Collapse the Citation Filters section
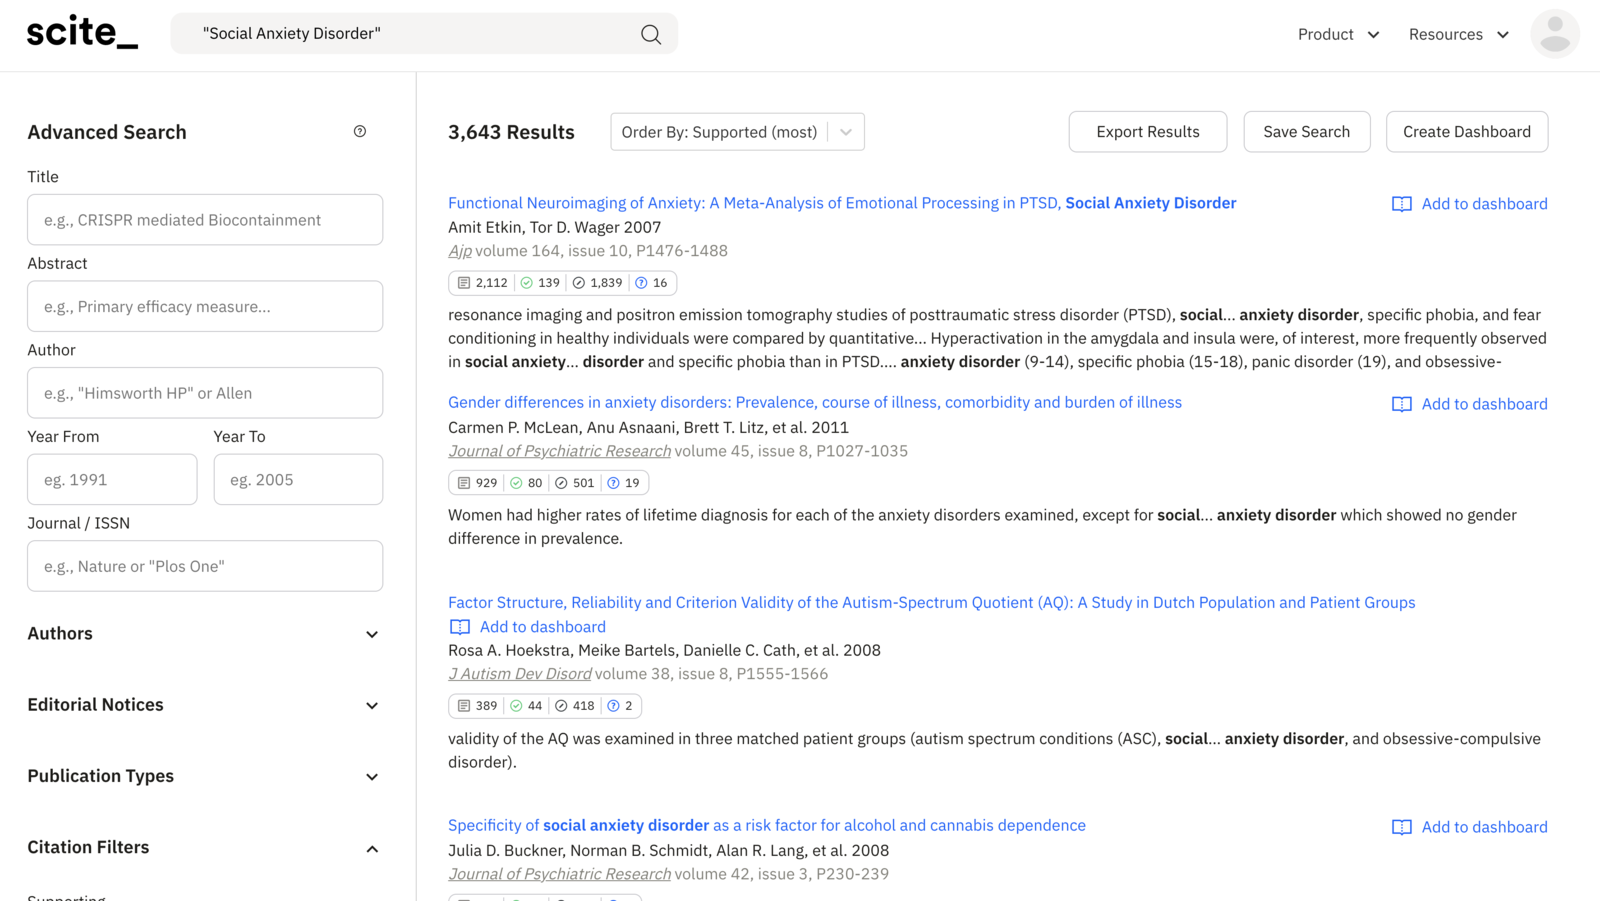Screen dimensions: 1600x901 tap(372, 848)
